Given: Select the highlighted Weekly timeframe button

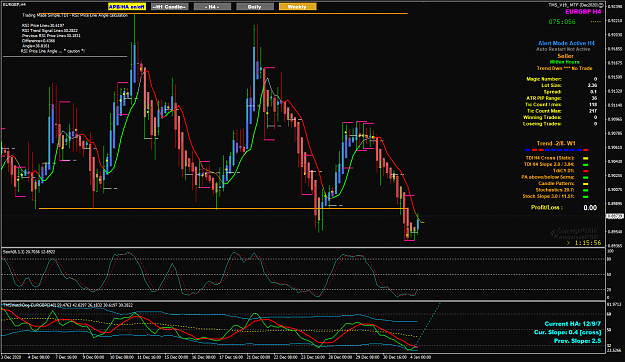Looking at the screenshot, I should click(x=297, y=7).
